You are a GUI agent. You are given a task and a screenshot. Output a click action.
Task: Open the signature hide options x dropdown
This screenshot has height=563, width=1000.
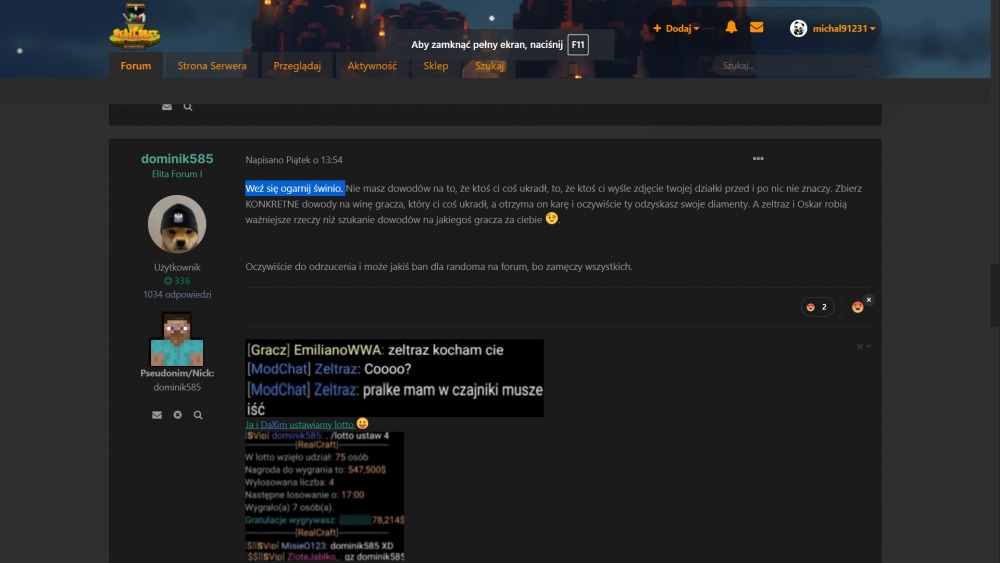pyautogui.click(x=864, y=347)
